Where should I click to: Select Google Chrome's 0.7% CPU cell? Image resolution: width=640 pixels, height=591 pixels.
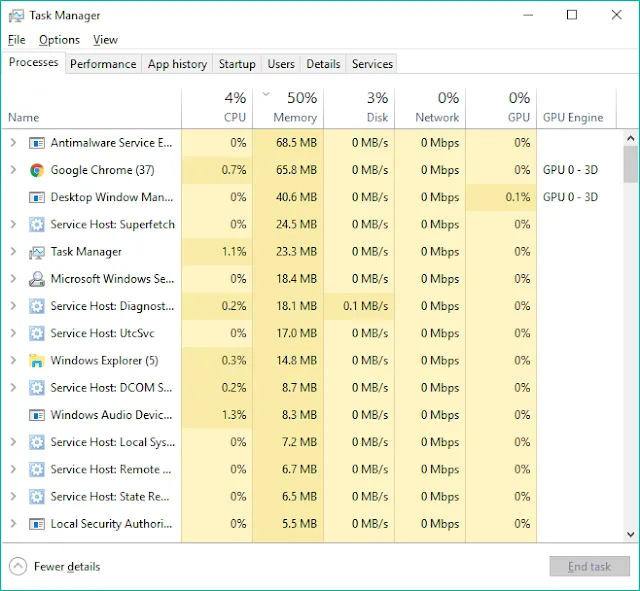click(217, 170)
